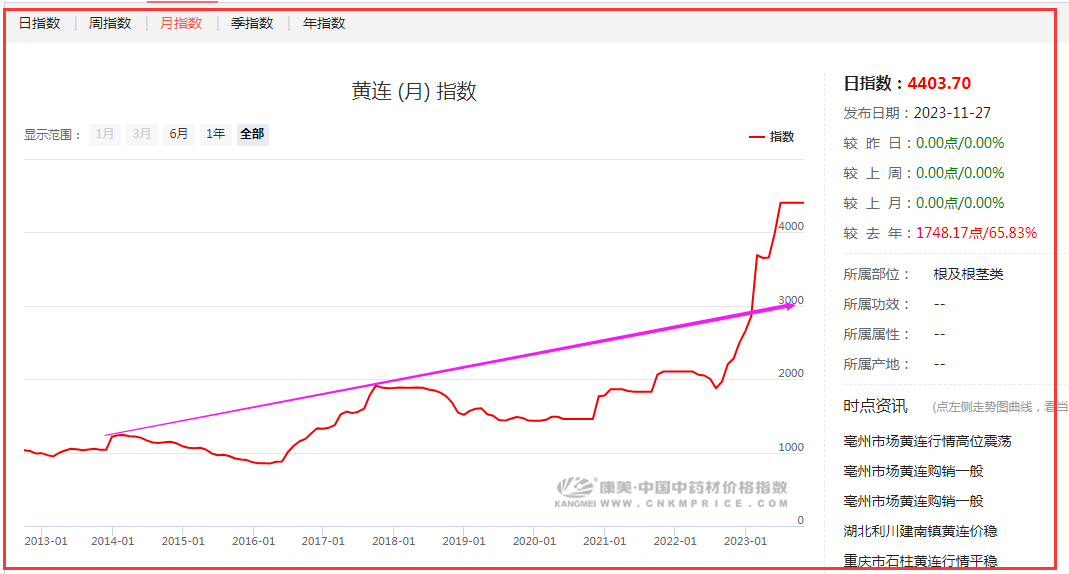Set display range to 1年
The width and height of the screenshot is (1069, 574).
tap(215, 134)
